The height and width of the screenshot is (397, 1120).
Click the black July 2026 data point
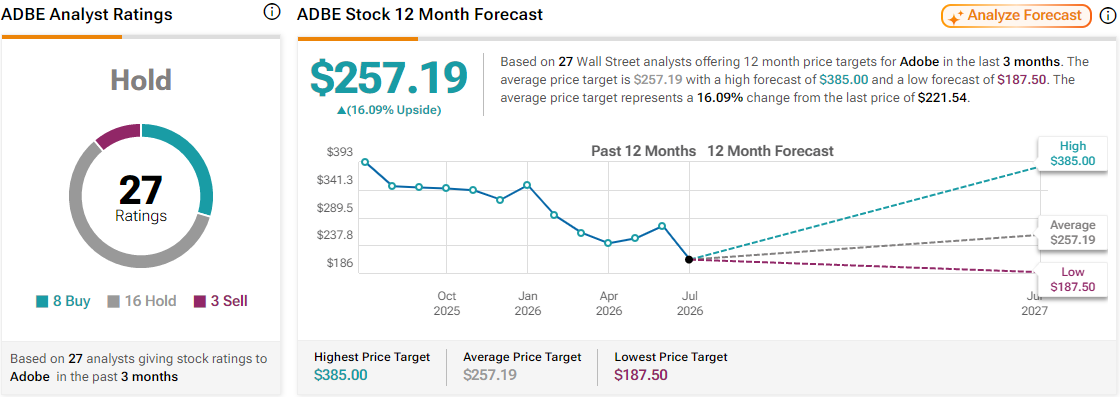689,259
